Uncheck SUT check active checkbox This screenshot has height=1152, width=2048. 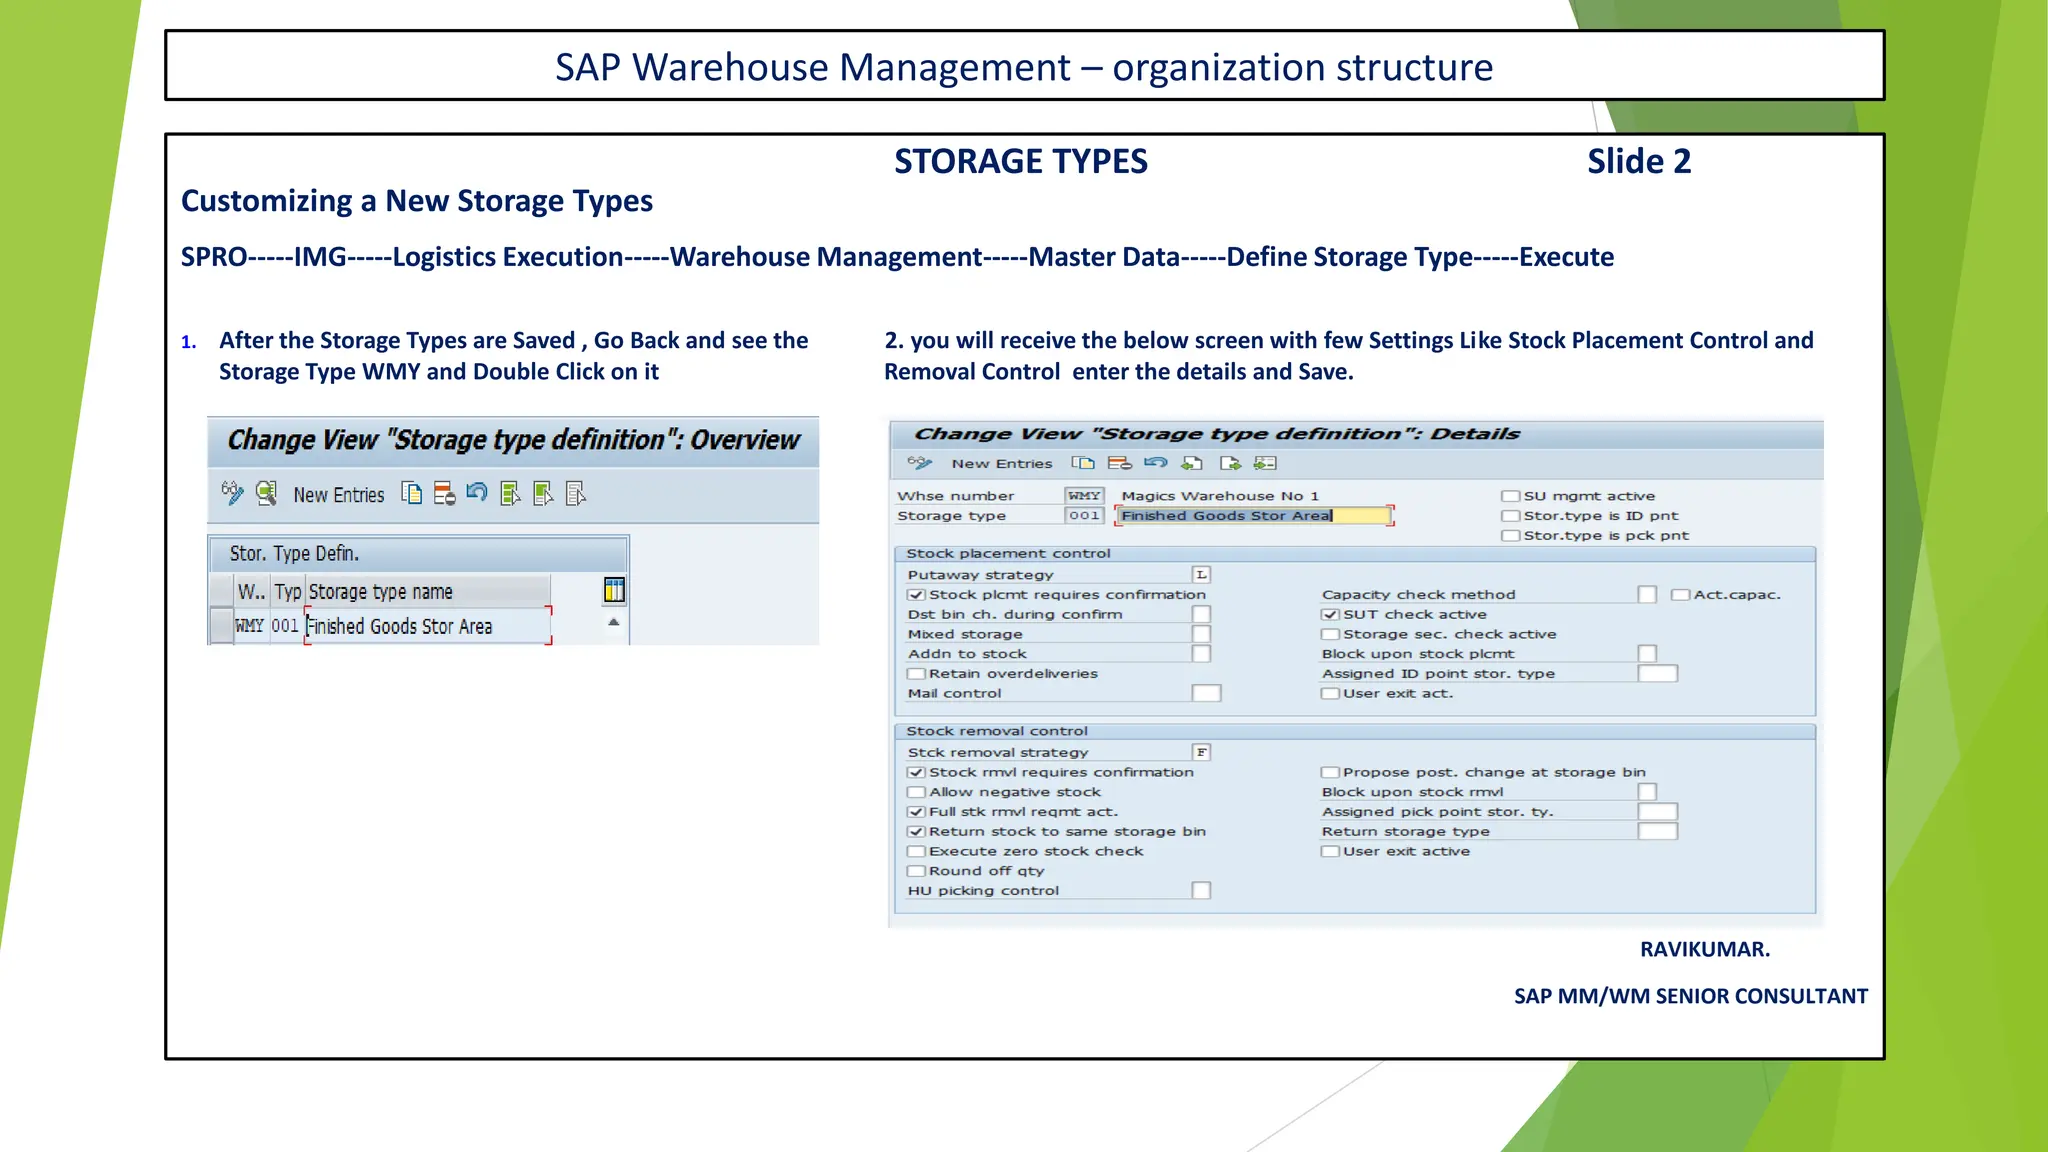[1330, 615]
